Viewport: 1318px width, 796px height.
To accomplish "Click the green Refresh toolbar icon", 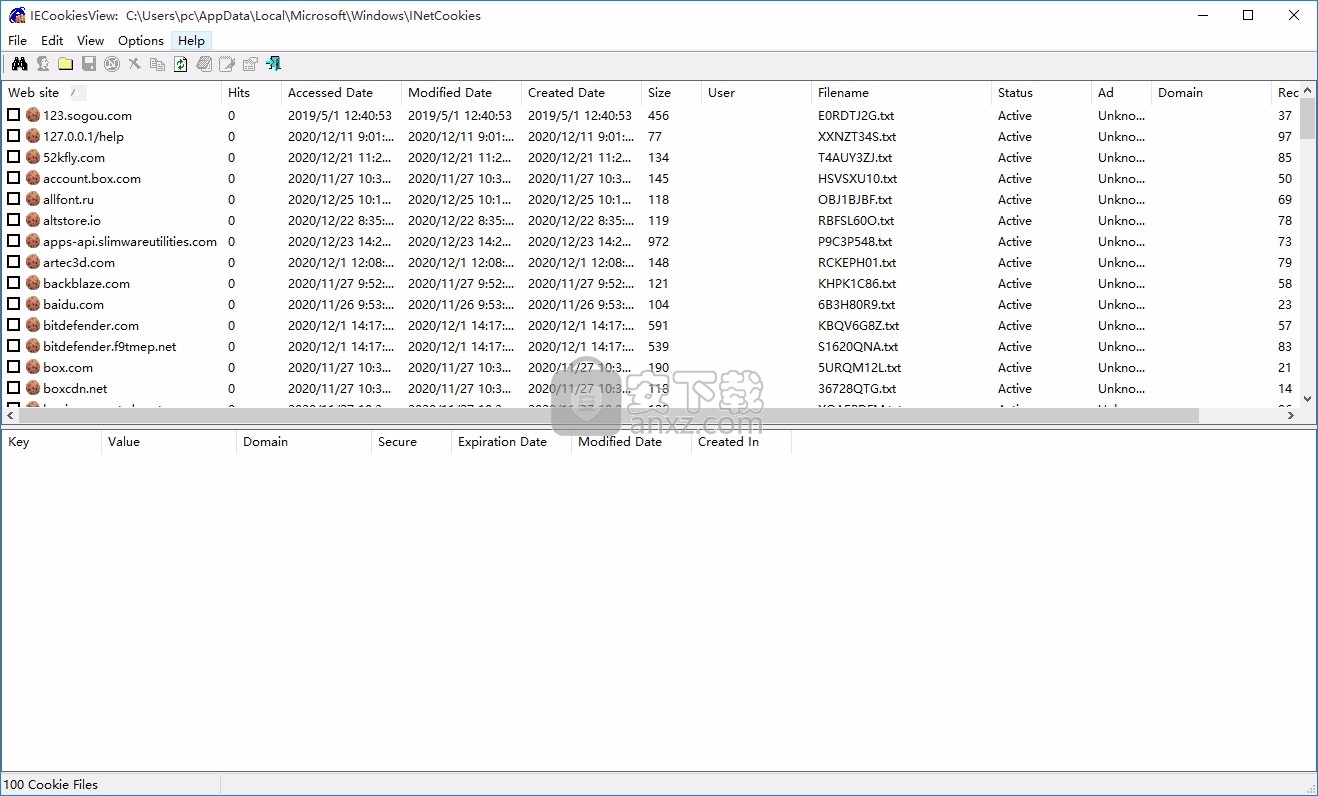I will coord(180,64).
